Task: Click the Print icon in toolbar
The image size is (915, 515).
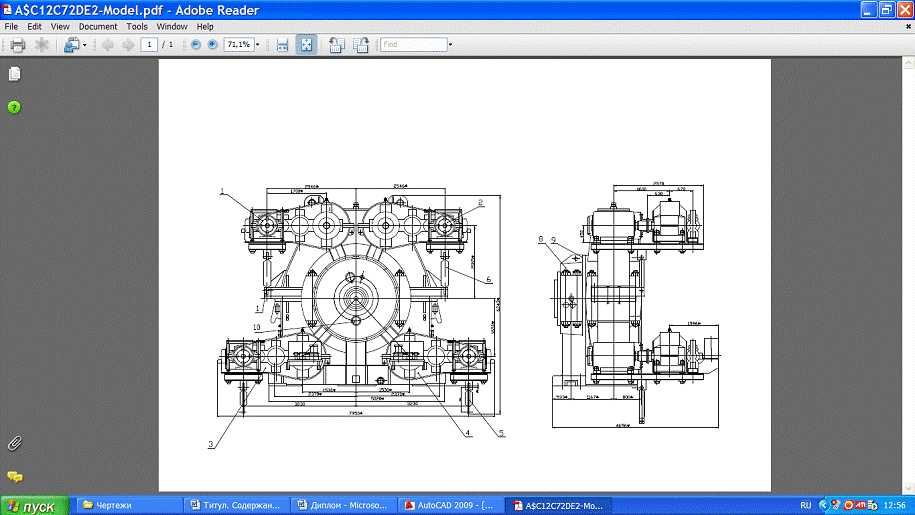Action: pyautogui.click(x=17, y=45)
